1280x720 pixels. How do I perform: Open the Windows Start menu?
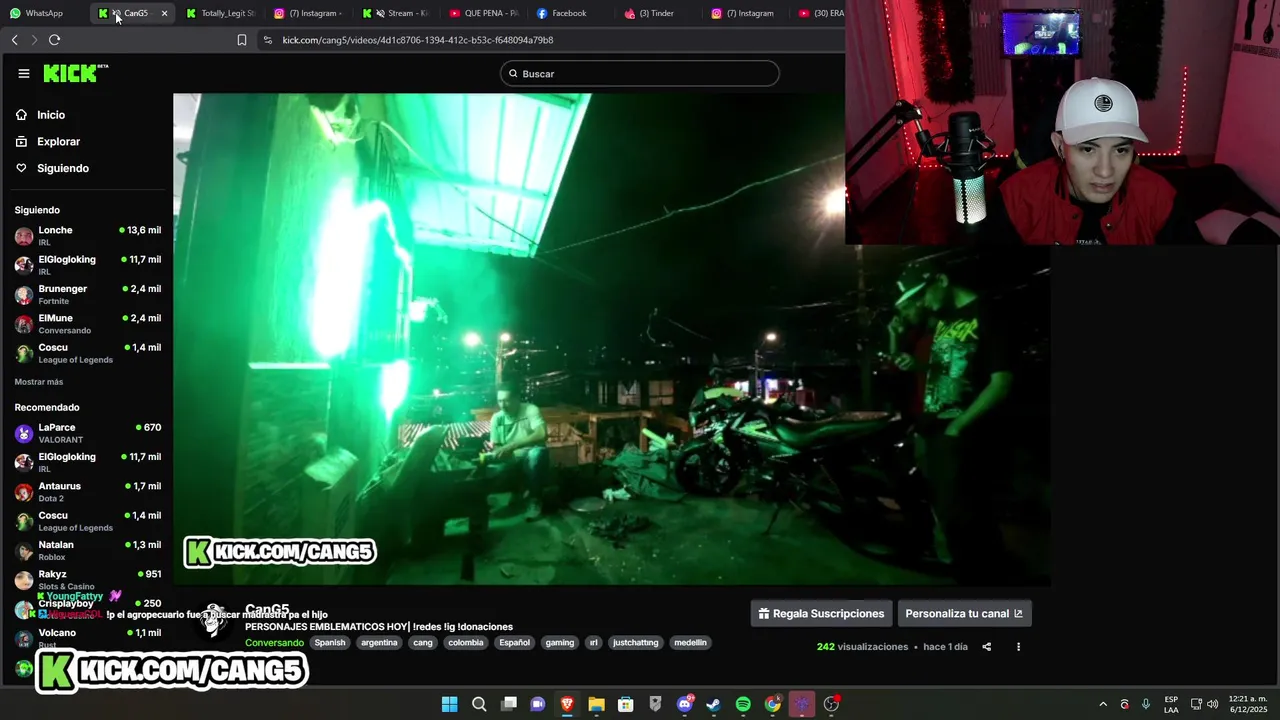pos(450,704)
